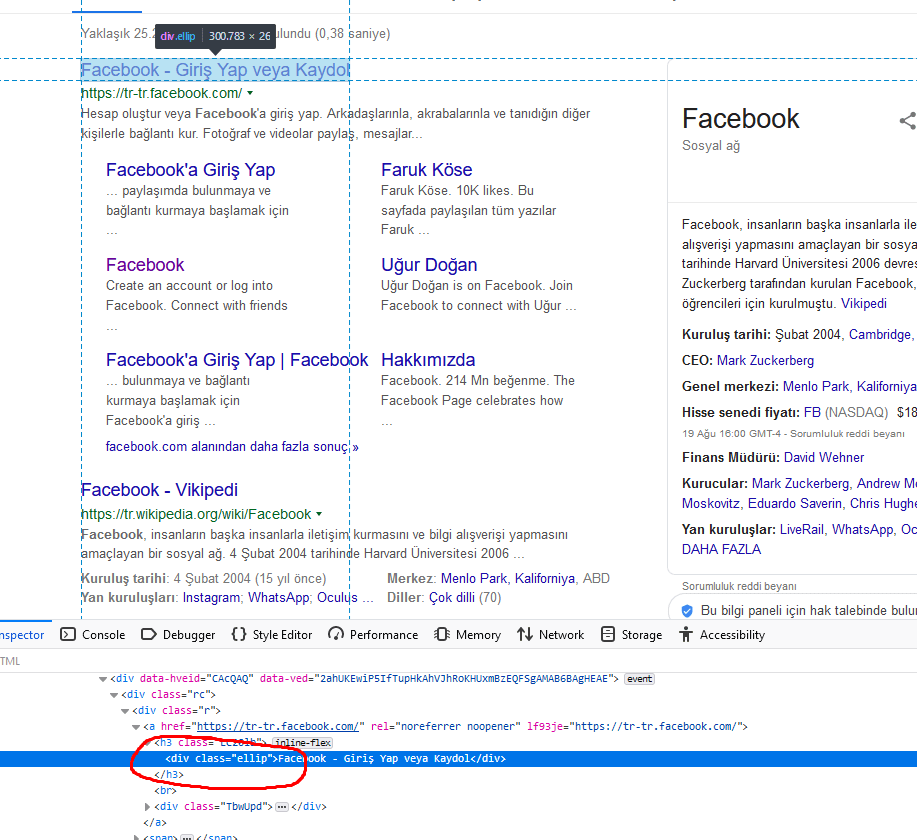The height and width of the screenshot is (840, 917).
Task: Click the event badge on the div node
Action: pyautogui.click(x=639, y=679)
